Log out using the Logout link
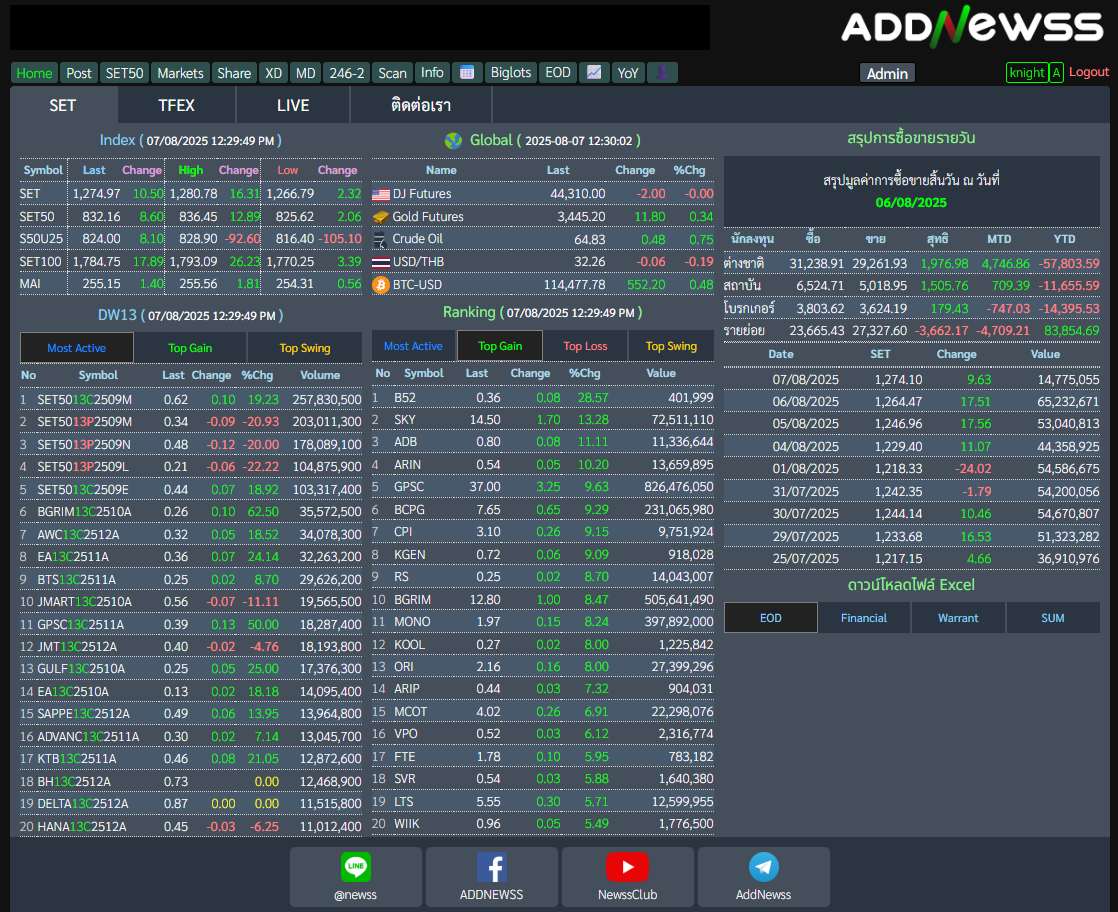 tap(1089, 72)
